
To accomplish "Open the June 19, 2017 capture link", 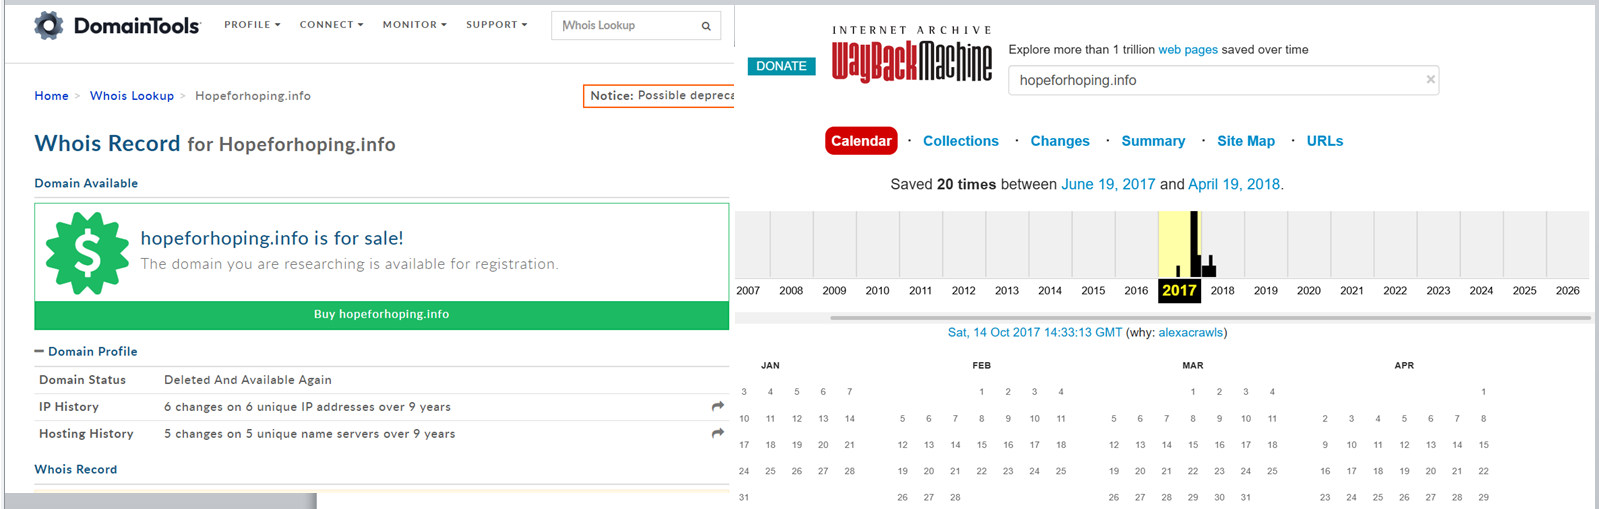I will (1108, 184).
